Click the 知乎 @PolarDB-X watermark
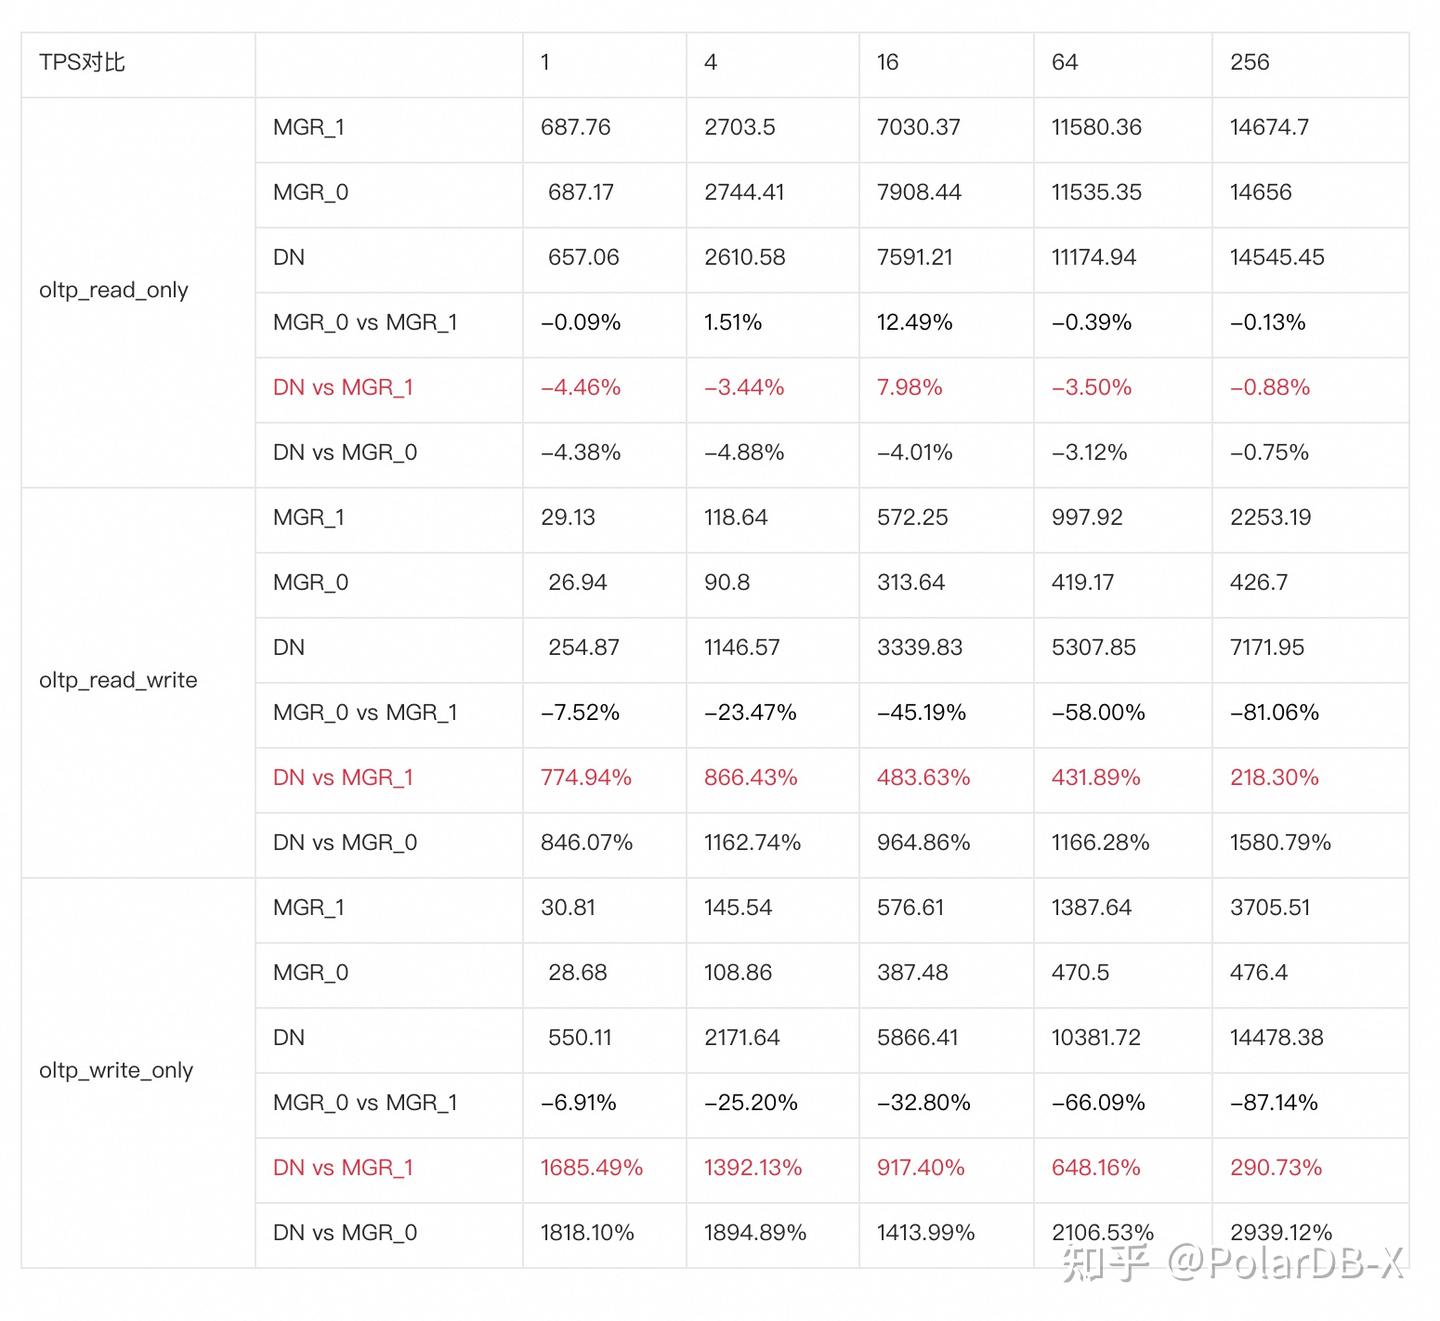Image resolution: width=1440 pixels, height=1321 pixels. pyautogui.click(x=1232, y=1264)
